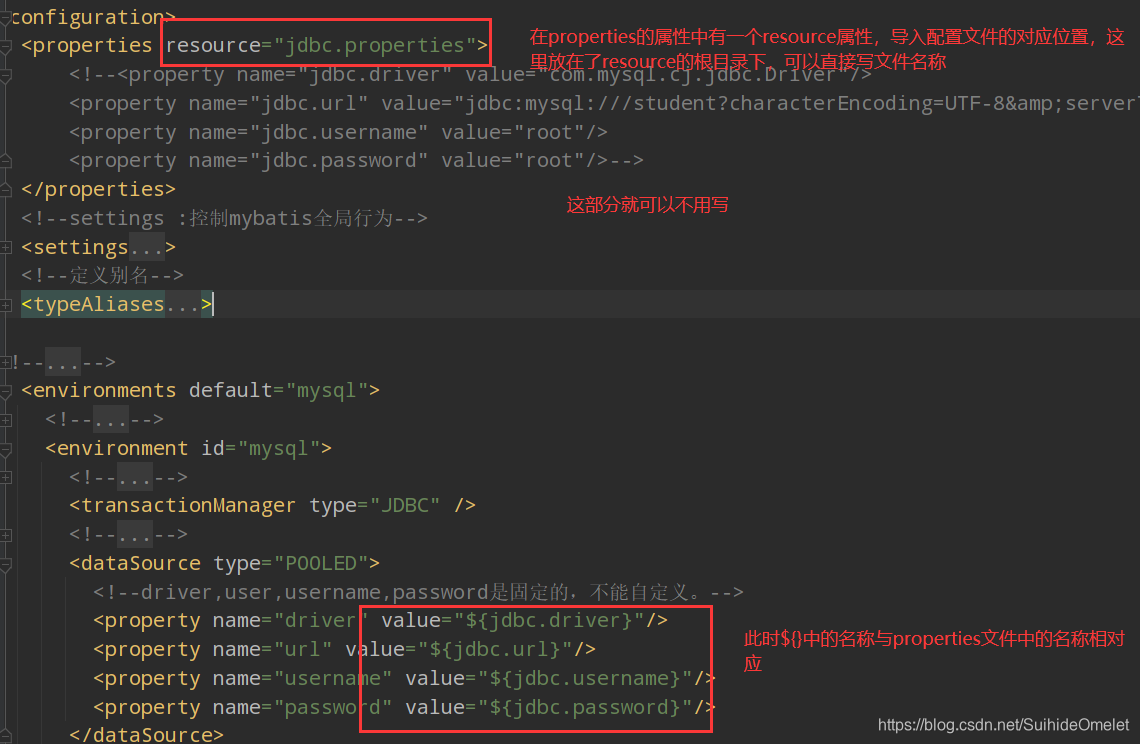Screen dimensions: 1140x744
Task: Collapse the <dataSource type="POOLED"> block in gutter
Action: (6, 565)
